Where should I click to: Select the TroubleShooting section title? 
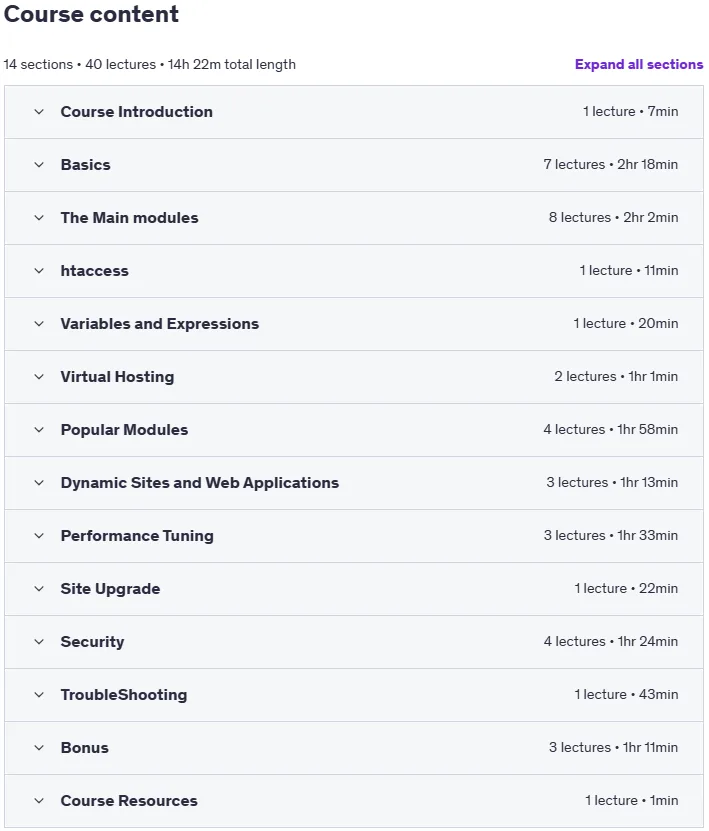[123, 695]
